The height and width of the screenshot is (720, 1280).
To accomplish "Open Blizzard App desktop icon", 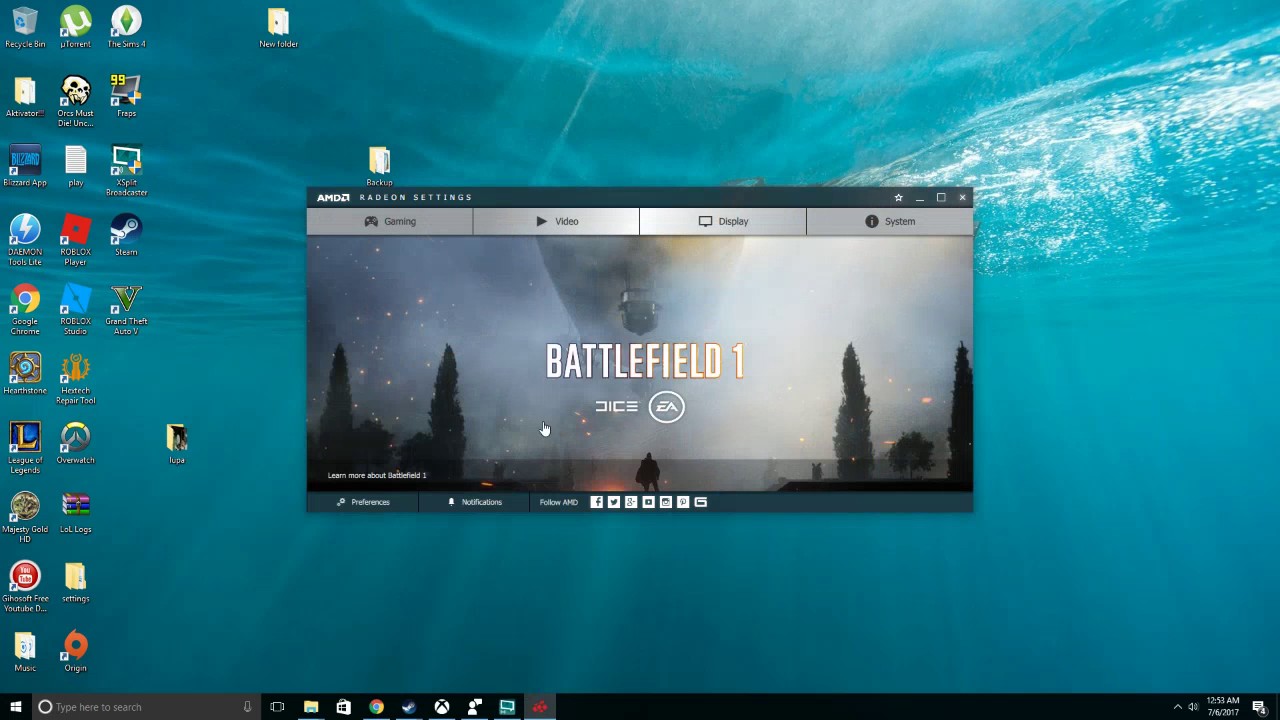I will pyautogui.click(x=25, y=166).
